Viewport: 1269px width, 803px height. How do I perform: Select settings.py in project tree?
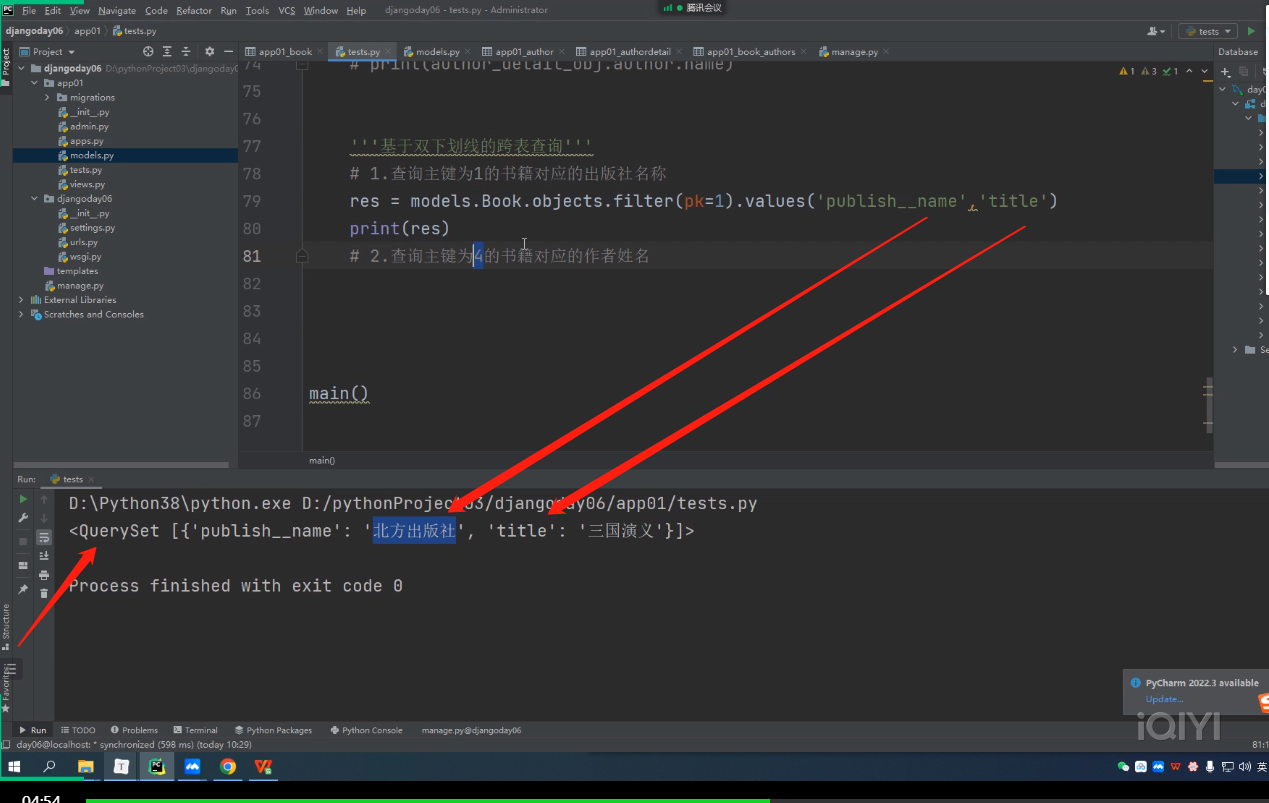(92, 228)
